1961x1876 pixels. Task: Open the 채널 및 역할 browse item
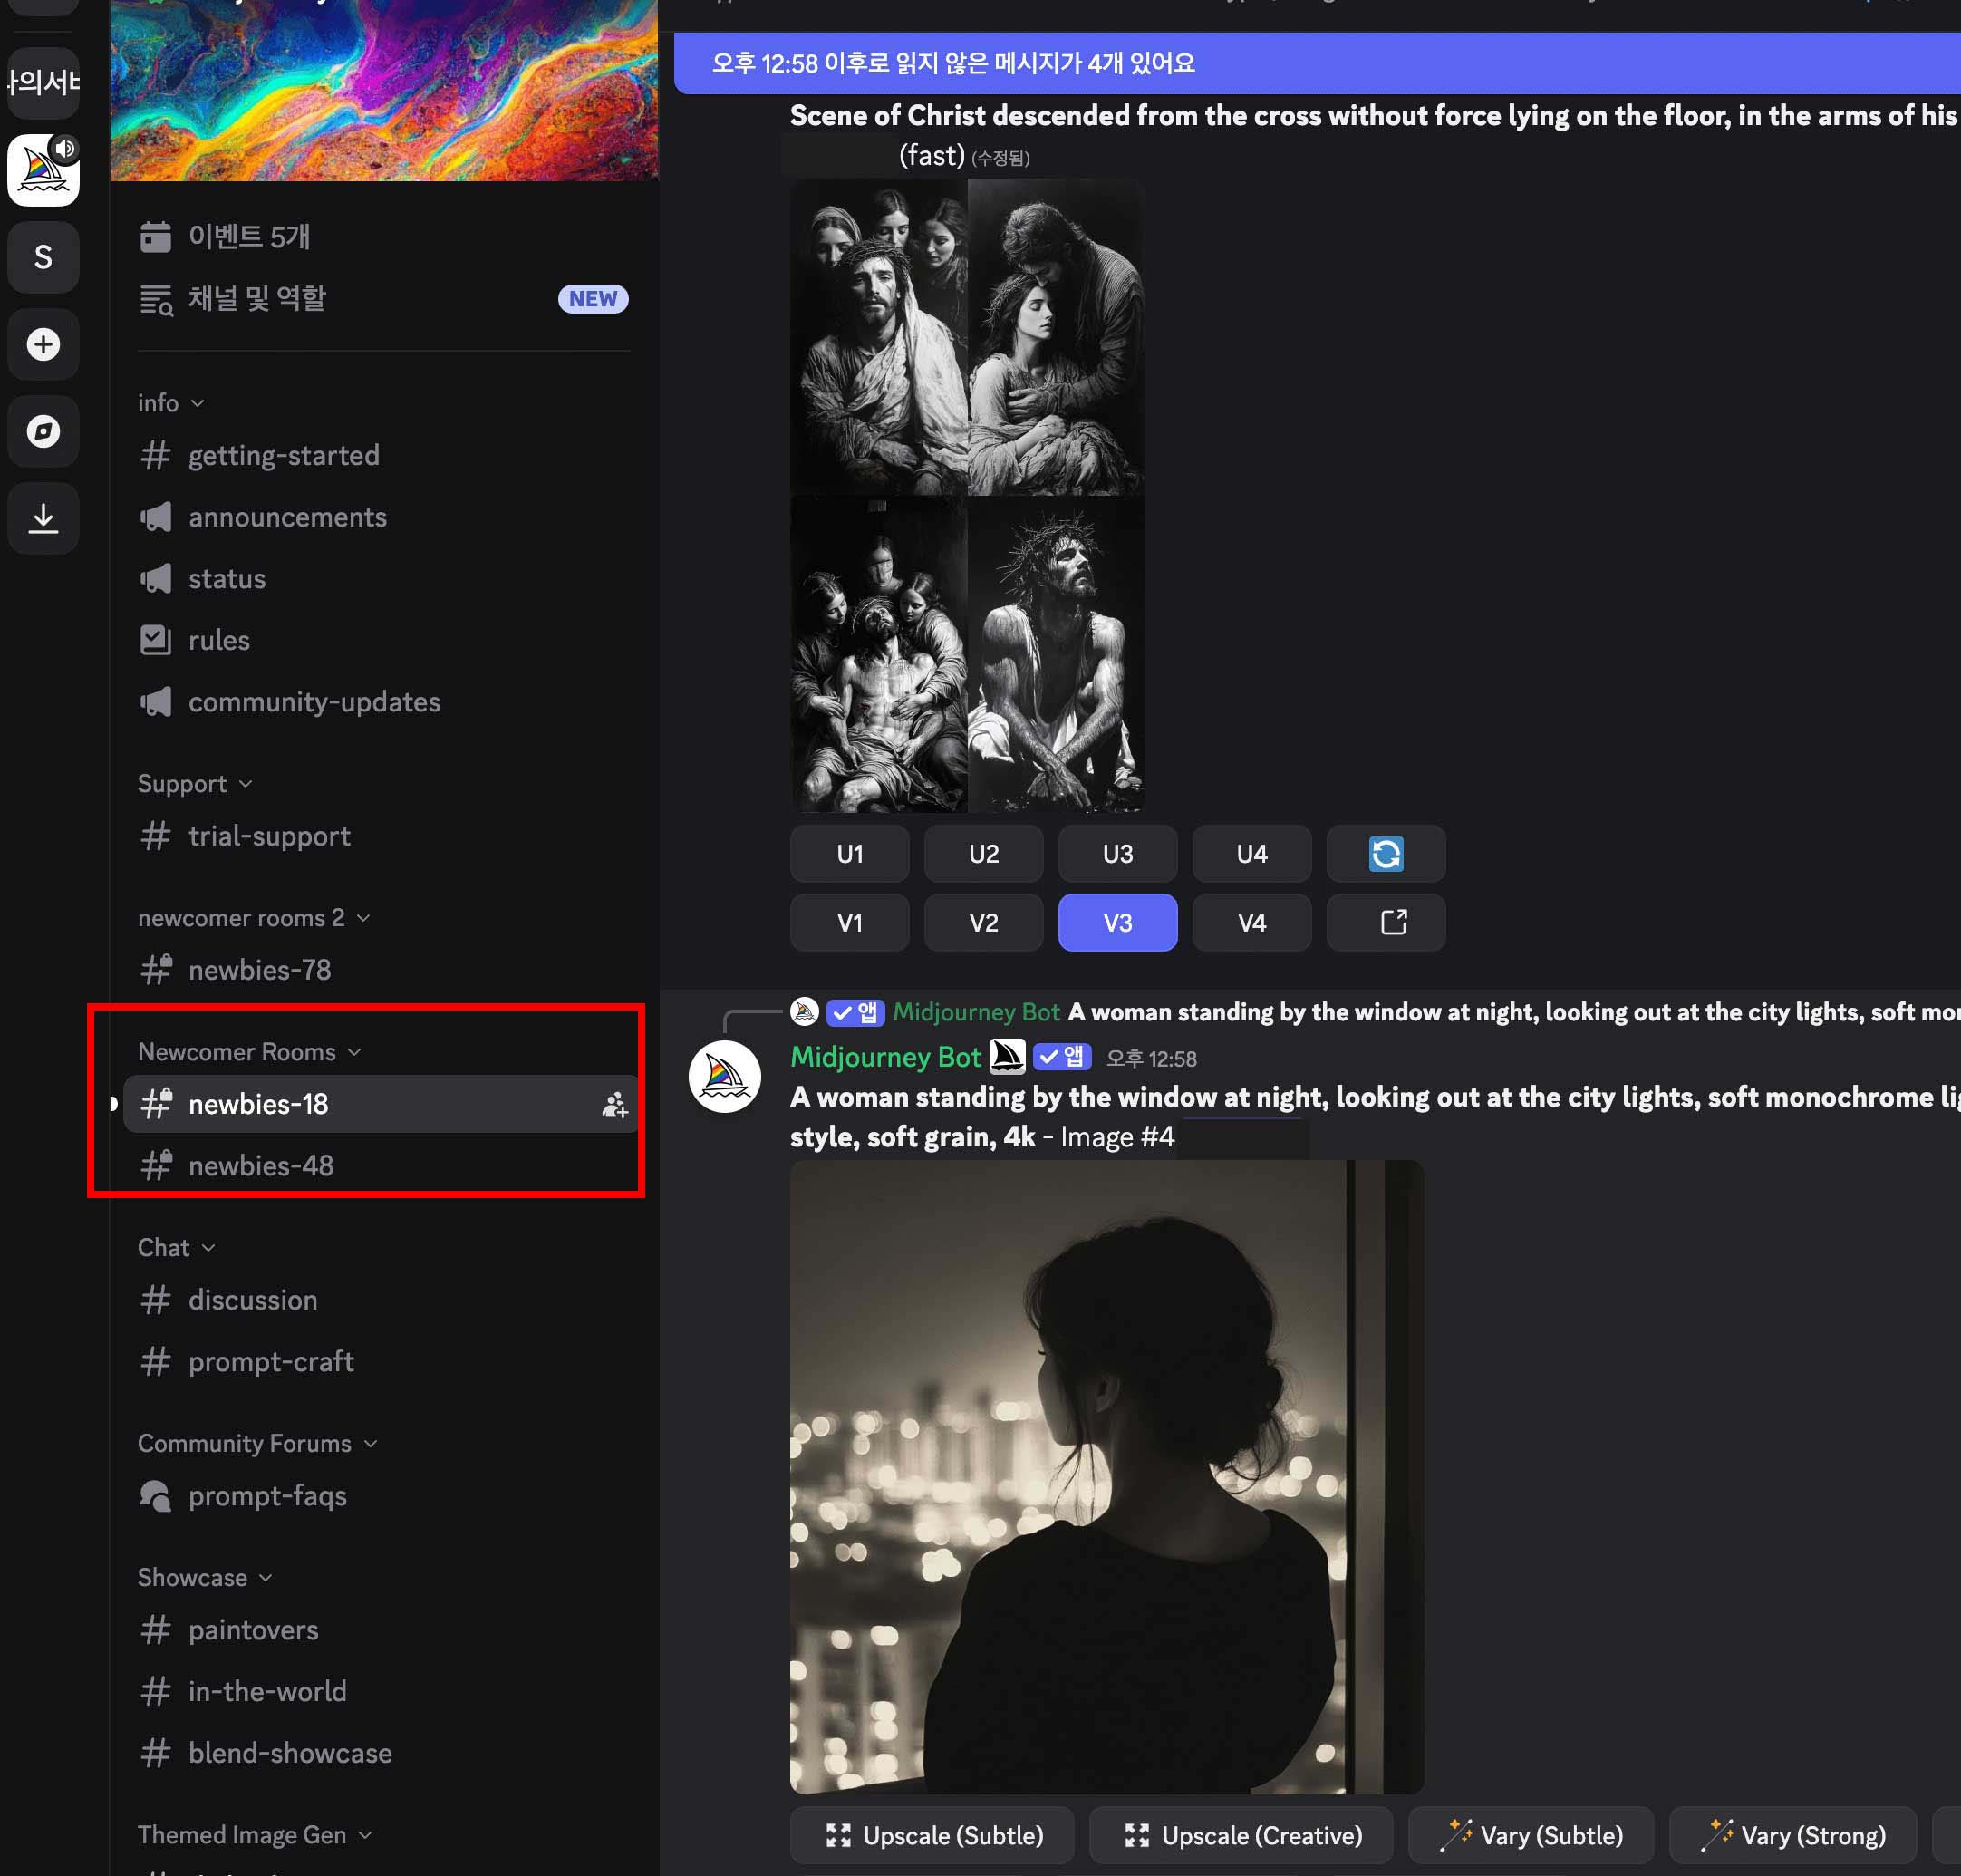point(257,298)
